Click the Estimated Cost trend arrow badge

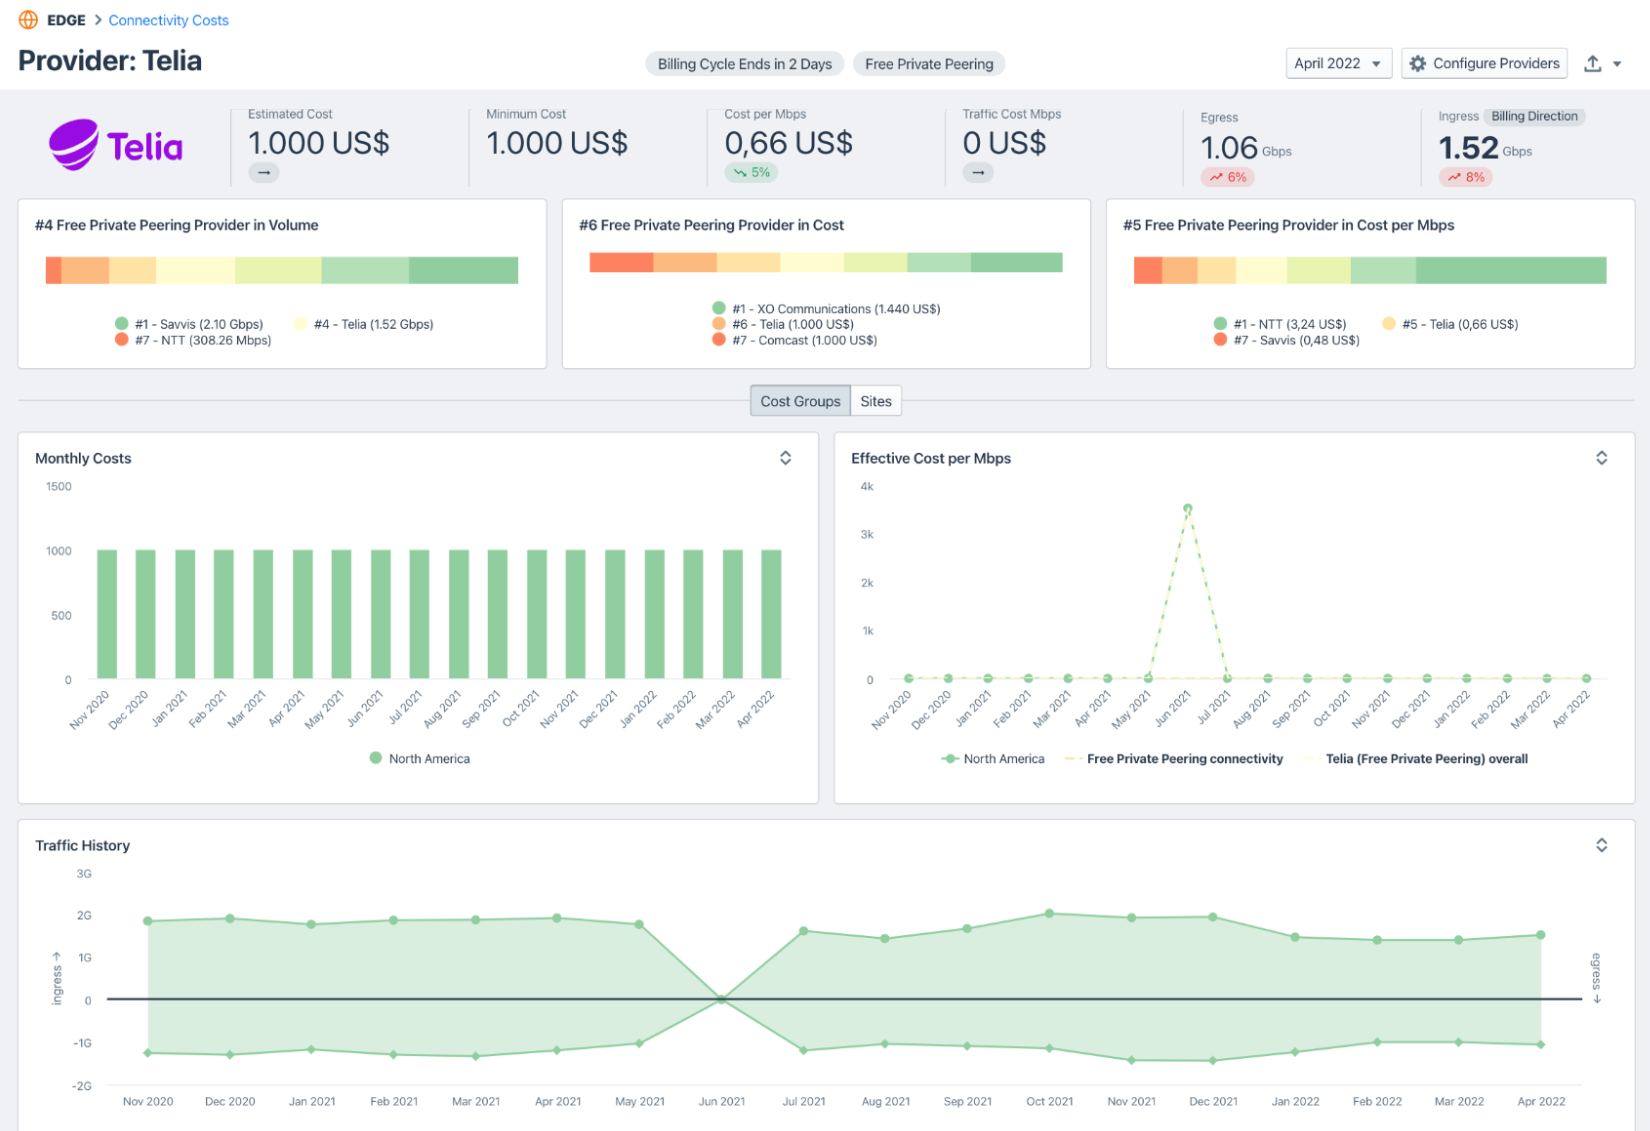(x=264, y=172)
